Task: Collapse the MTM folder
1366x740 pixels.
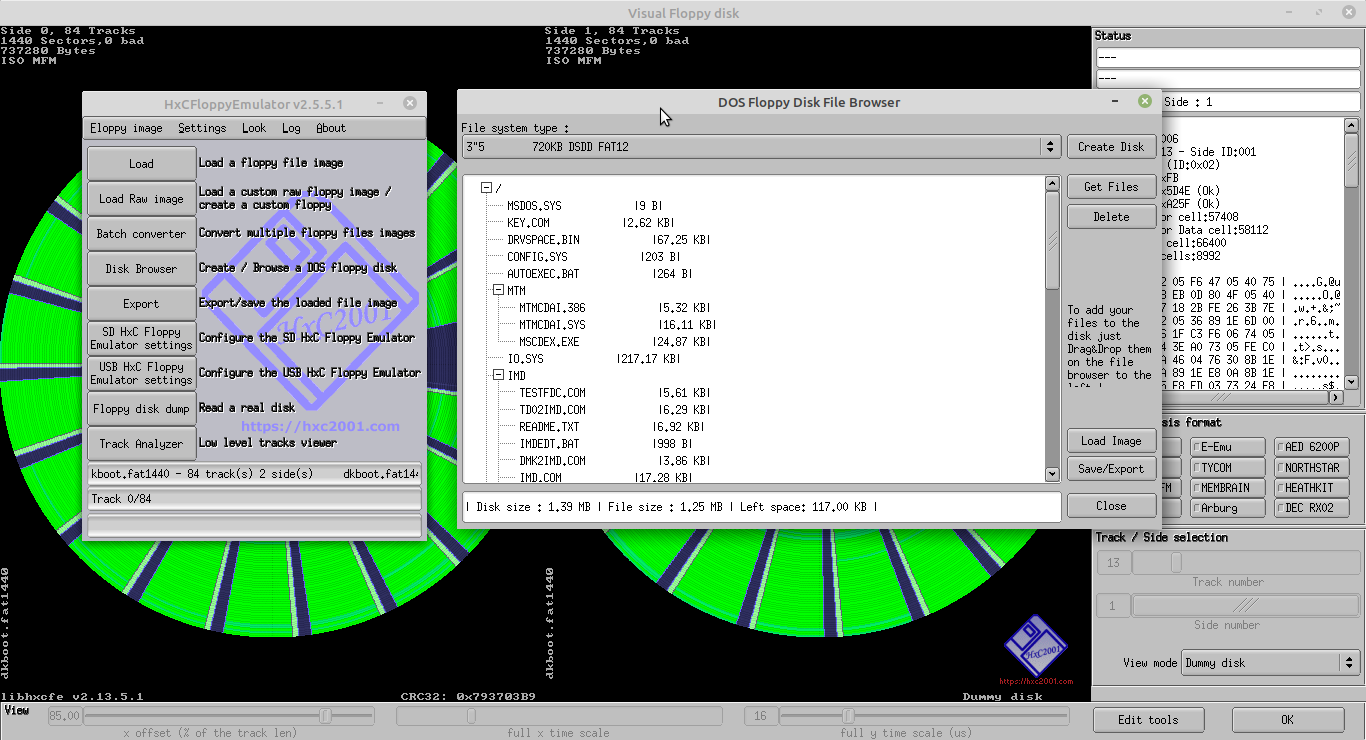Action: 499,290
